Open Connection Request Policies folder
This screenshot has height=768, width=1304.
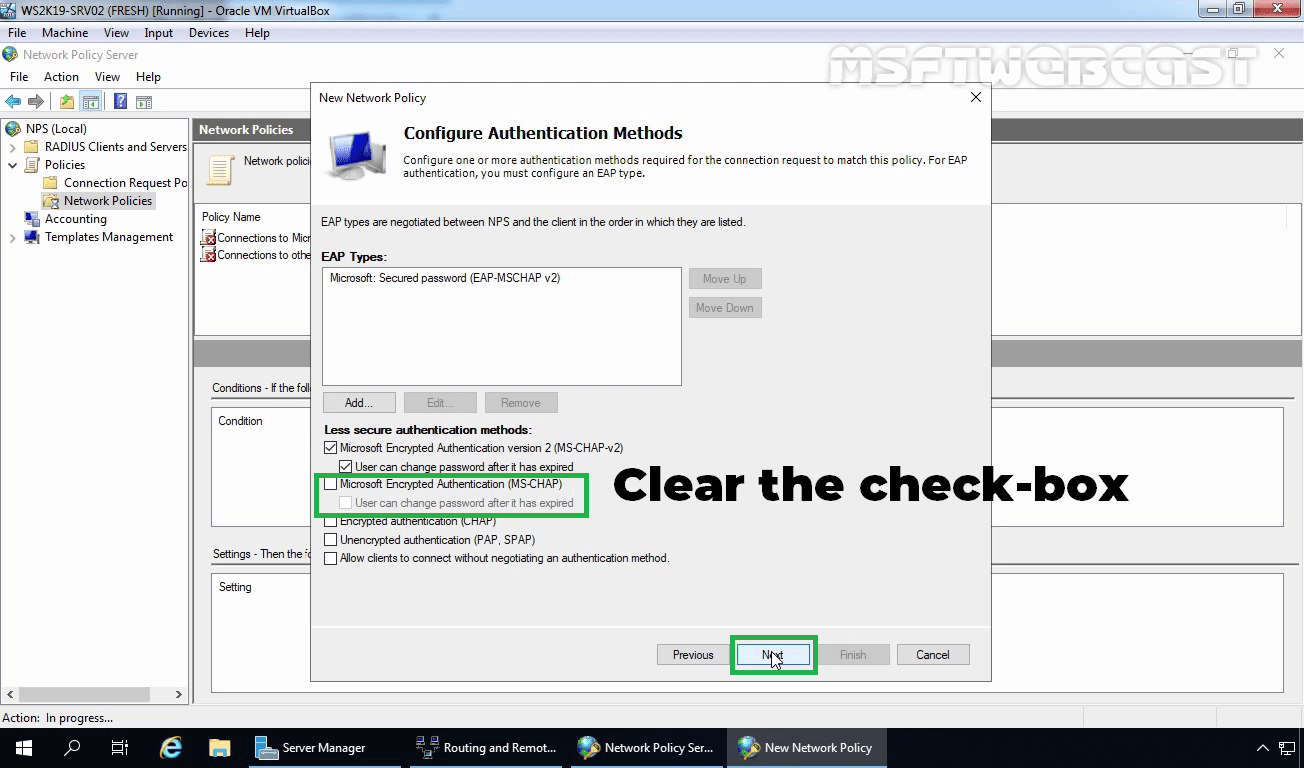tap(125, 183)
